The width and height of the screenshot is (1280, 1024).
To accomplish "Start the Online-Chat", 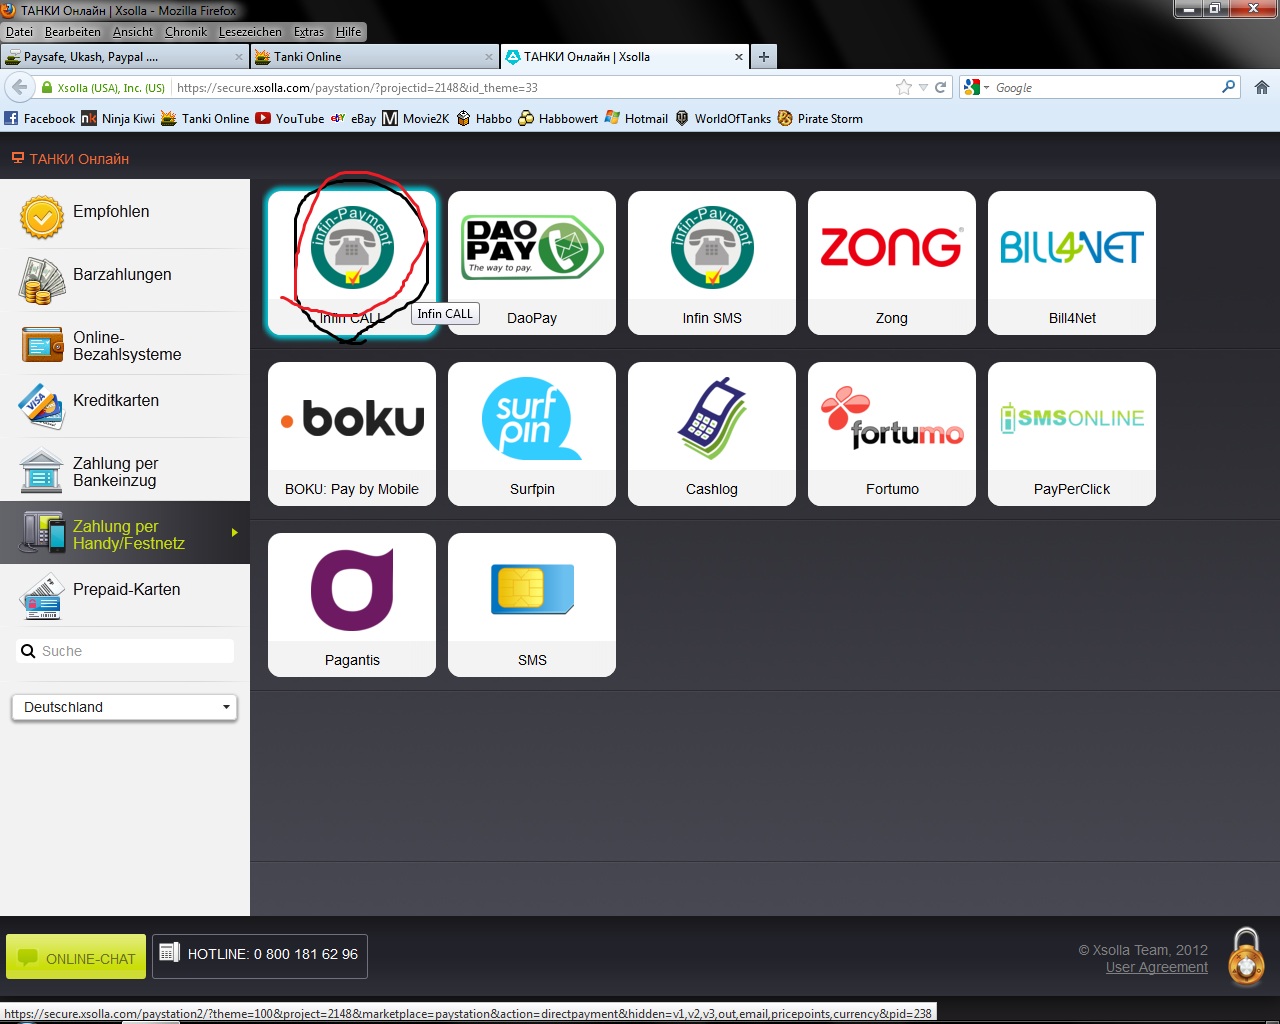I will tap(76, 957).
